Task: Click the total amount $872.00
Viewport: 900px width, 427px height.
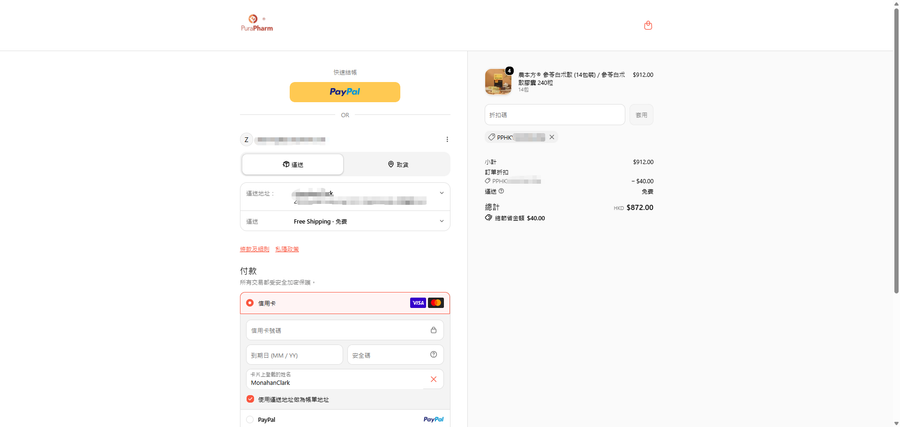Action: tap(639, 208)
